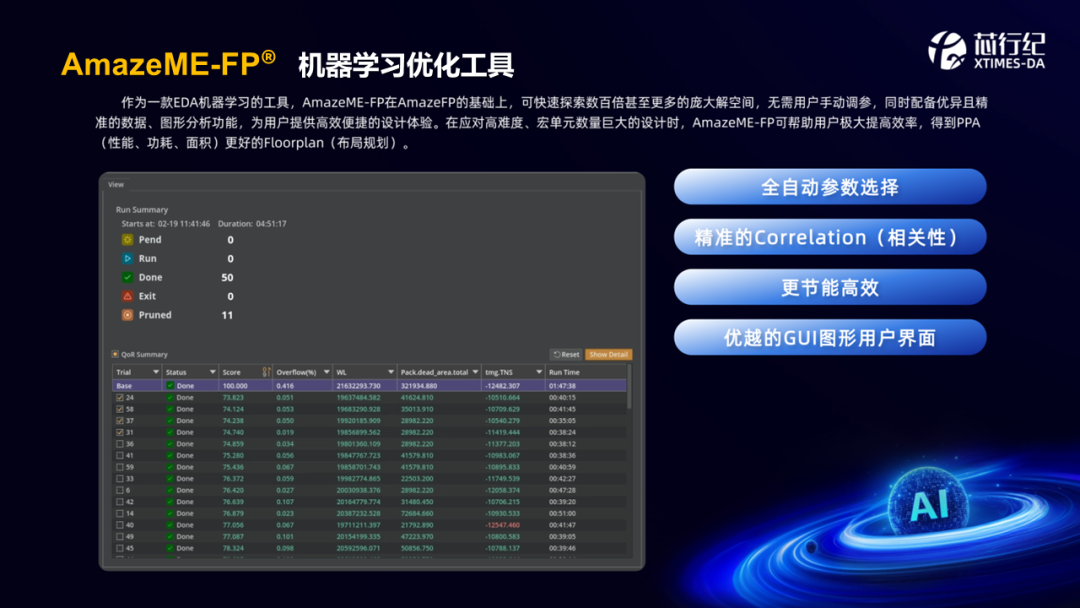
Task: Open the Trial column filter dropdown
Action: (x=156, y=372)
